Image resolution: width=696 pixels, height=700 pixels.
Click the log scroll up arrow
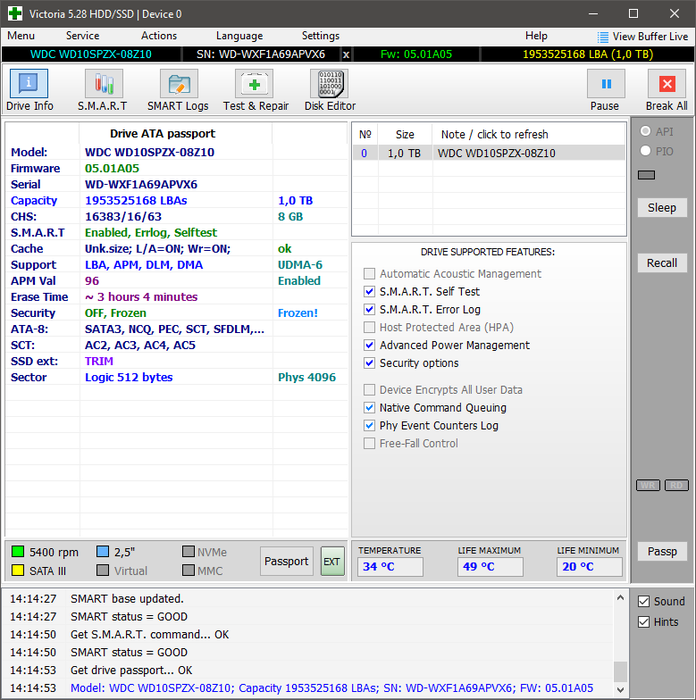620,597
